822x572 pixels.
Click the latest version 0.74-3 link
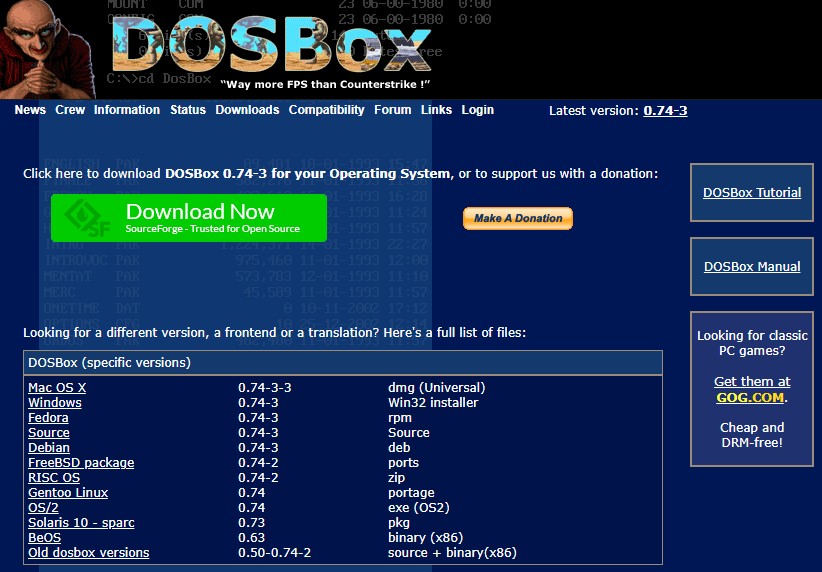coord(665,111)
